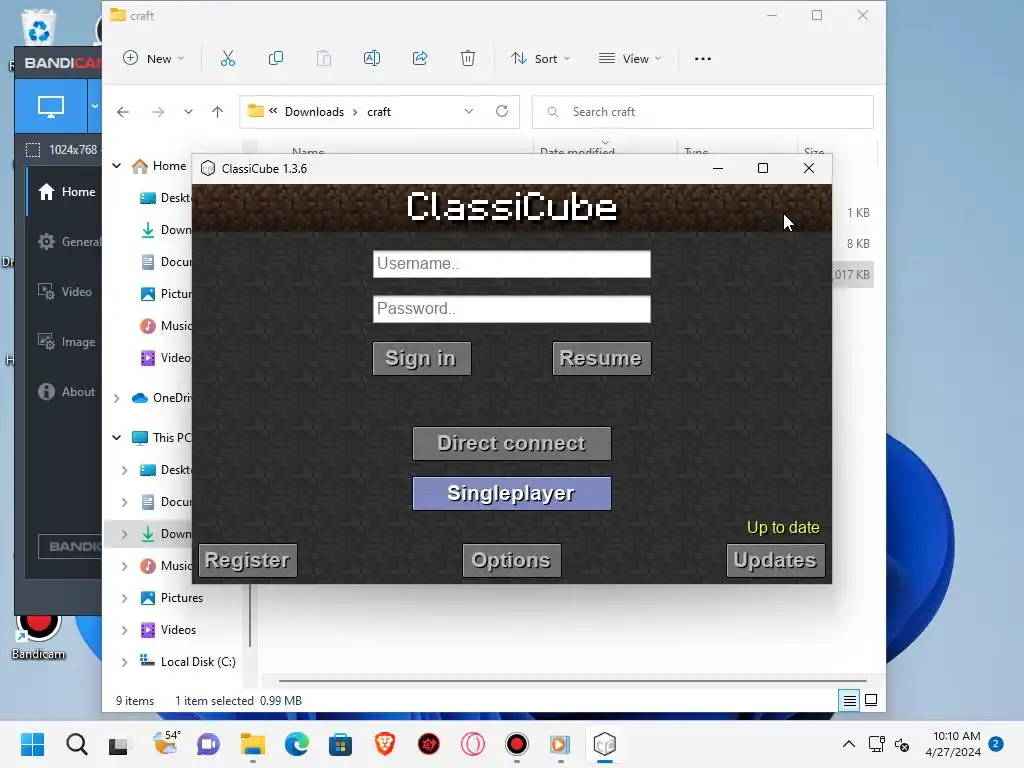Image resolution: width=1024 pixels, height=768 pixels.
Task: Open Bandicam desktop shortcut
Action: tap(39, 635)
